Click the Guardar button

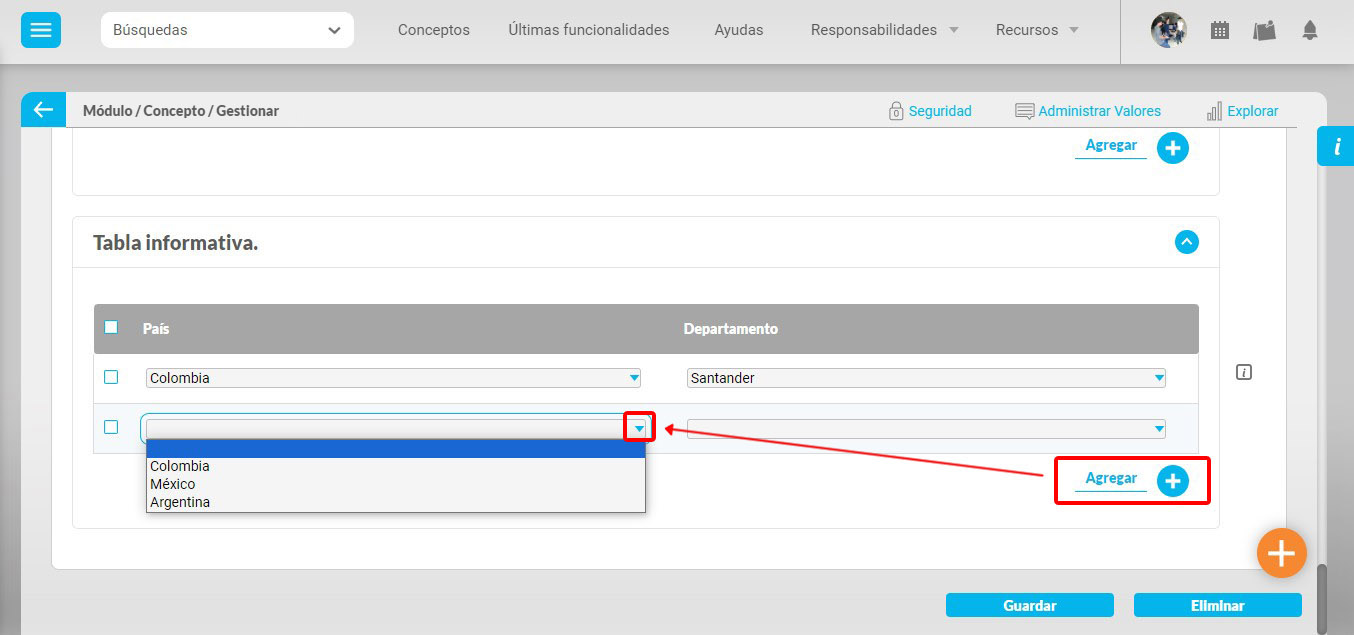1029,605
